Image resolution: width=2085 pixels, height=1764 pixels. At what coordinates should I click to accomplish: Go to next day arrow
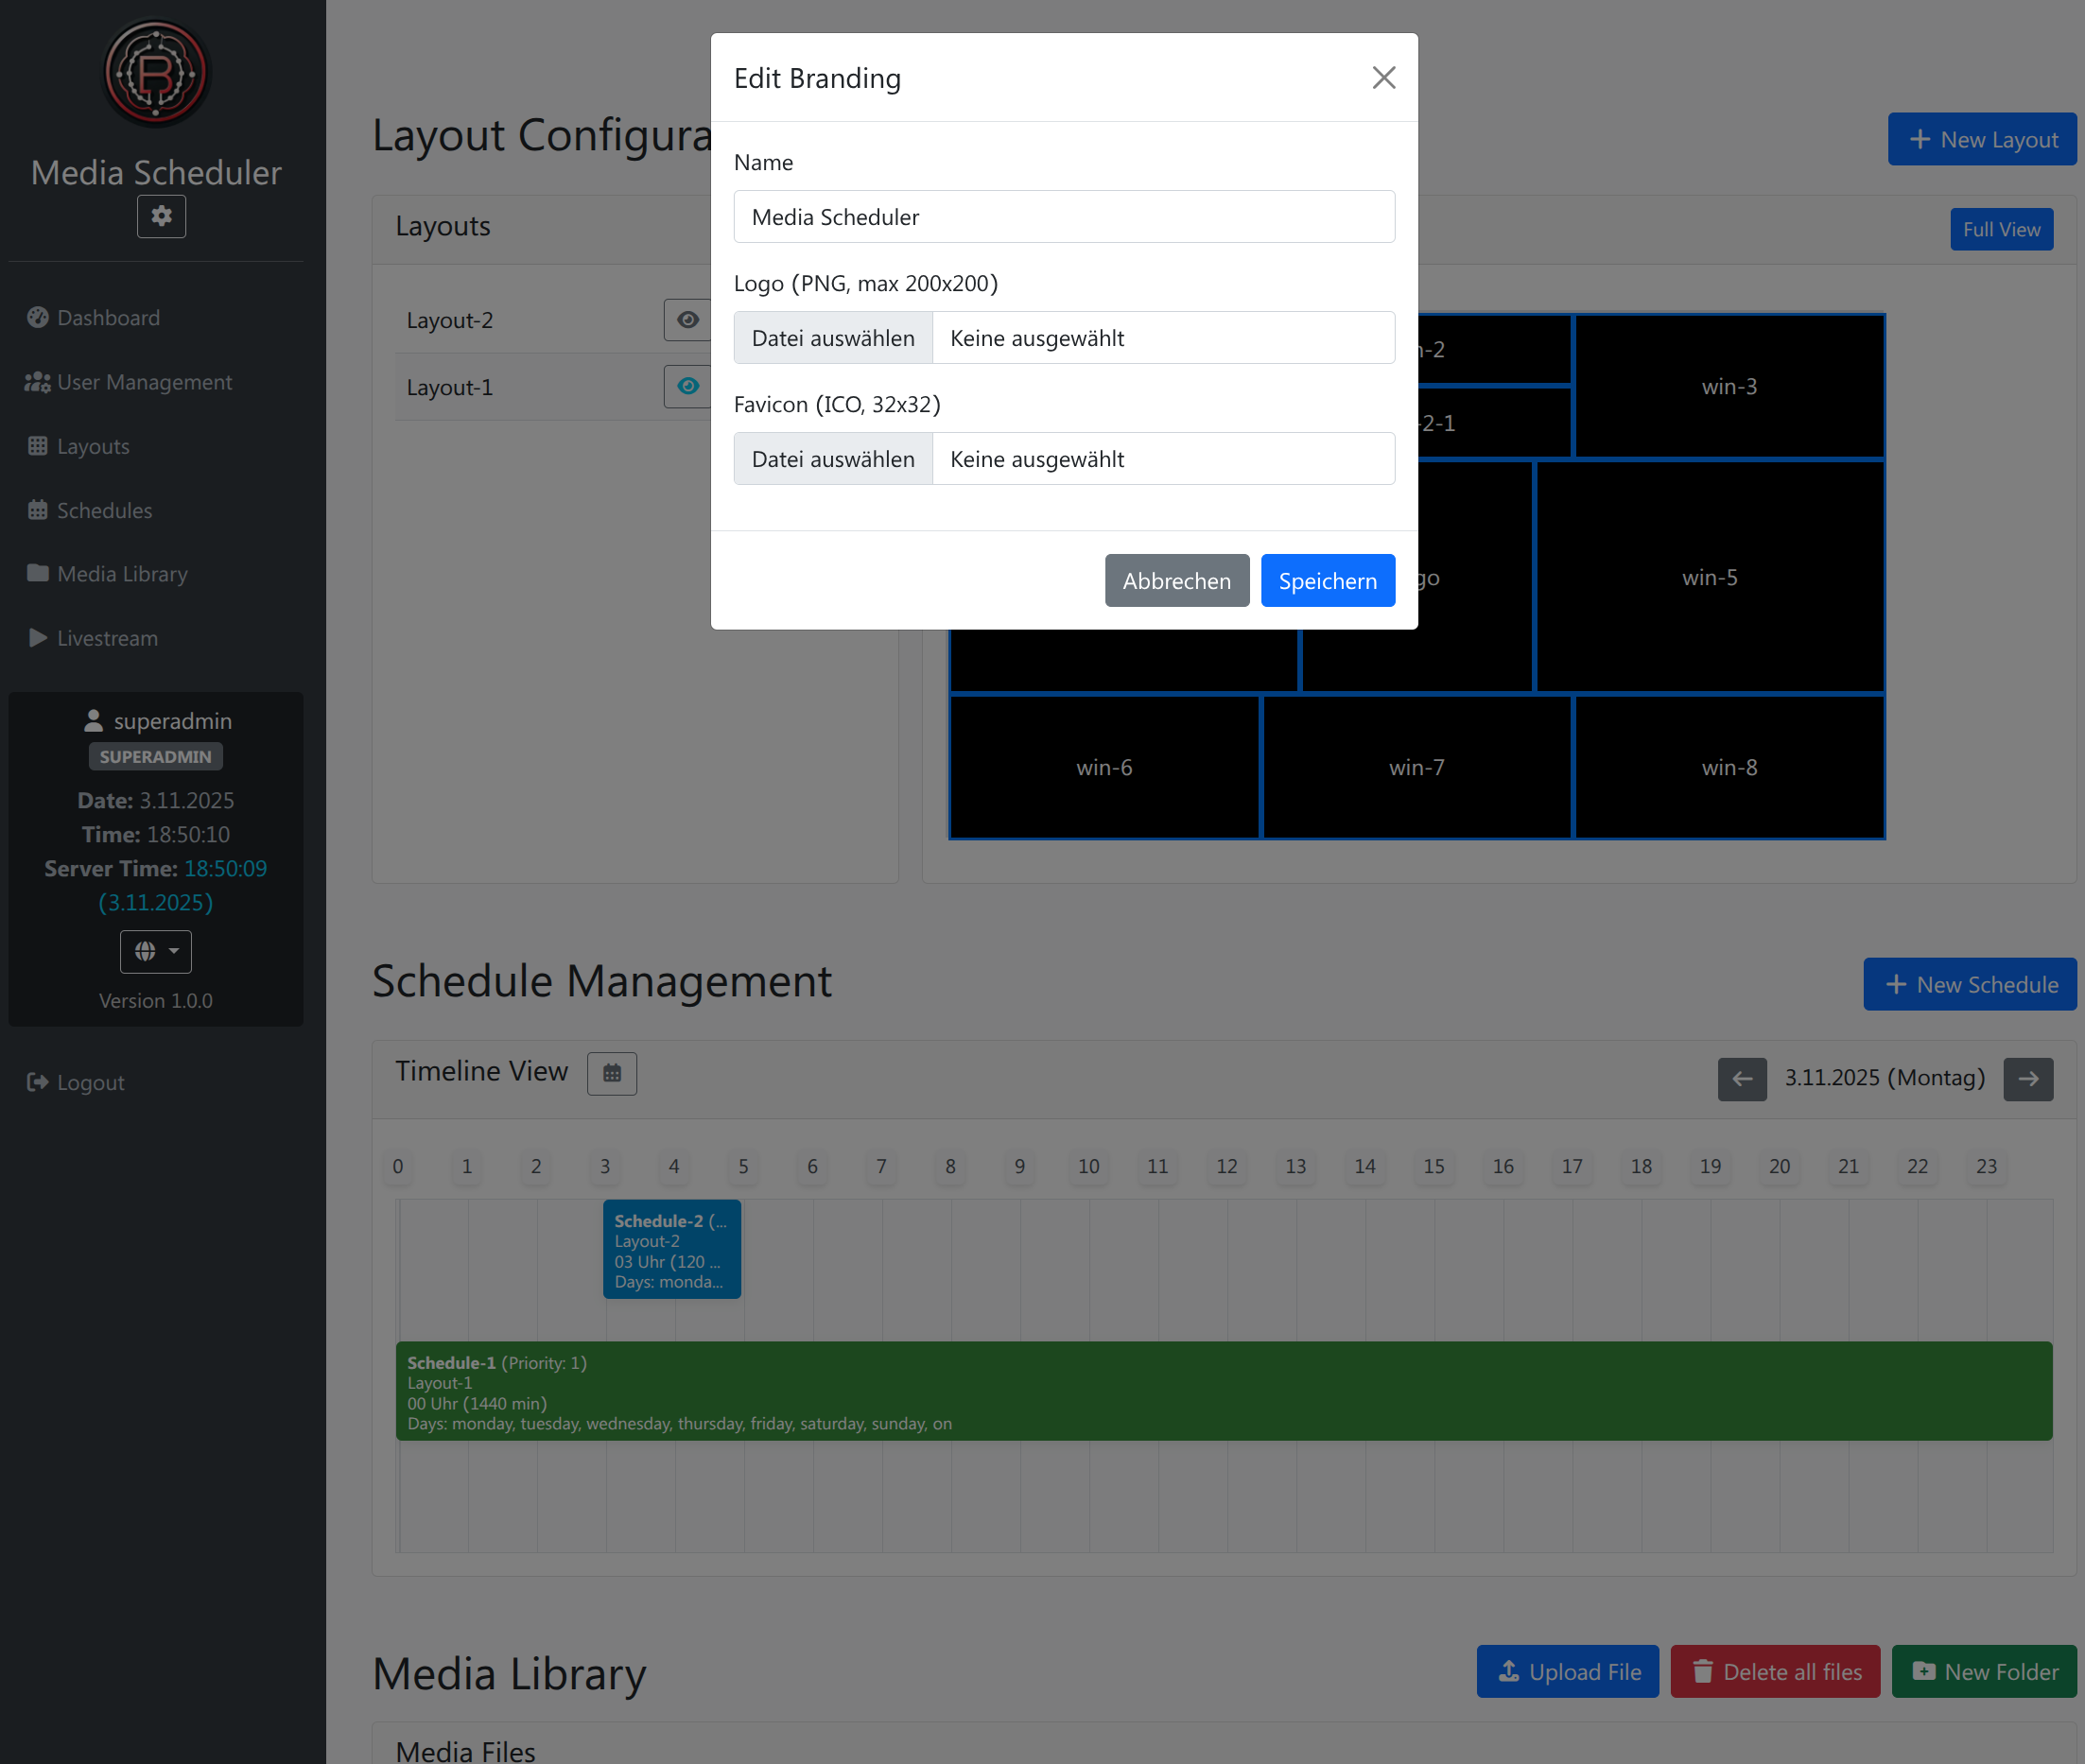[2027, 1078]
